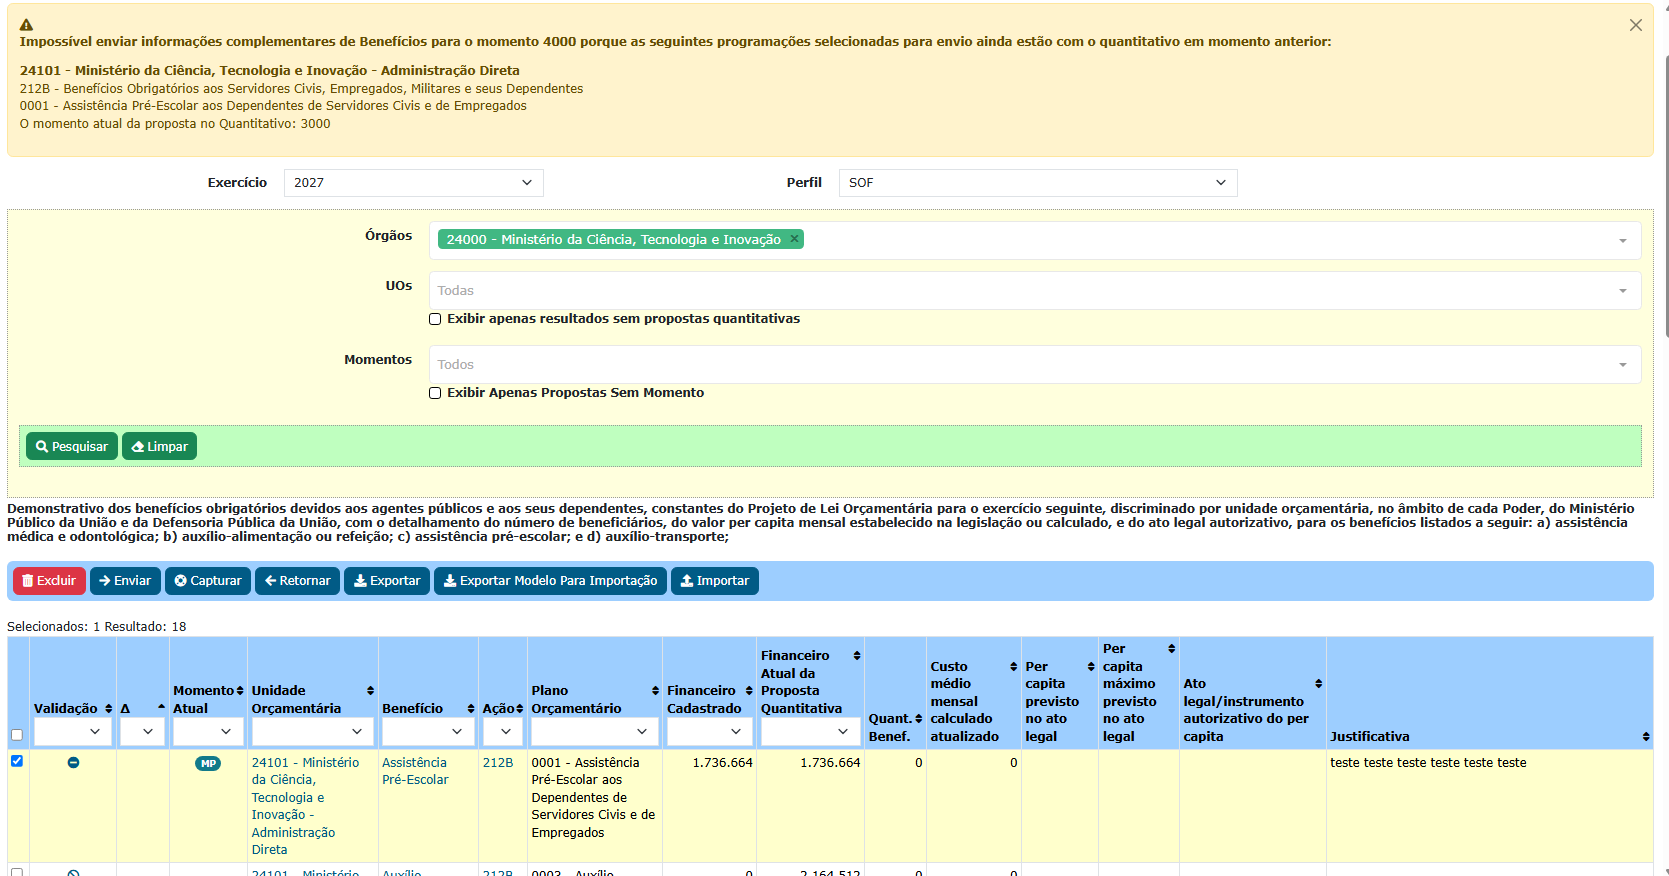Viewport: 1669px width, 876px height.
Task: Open the Perfil SOF dropdown
Action: (x=1038, y=183)
